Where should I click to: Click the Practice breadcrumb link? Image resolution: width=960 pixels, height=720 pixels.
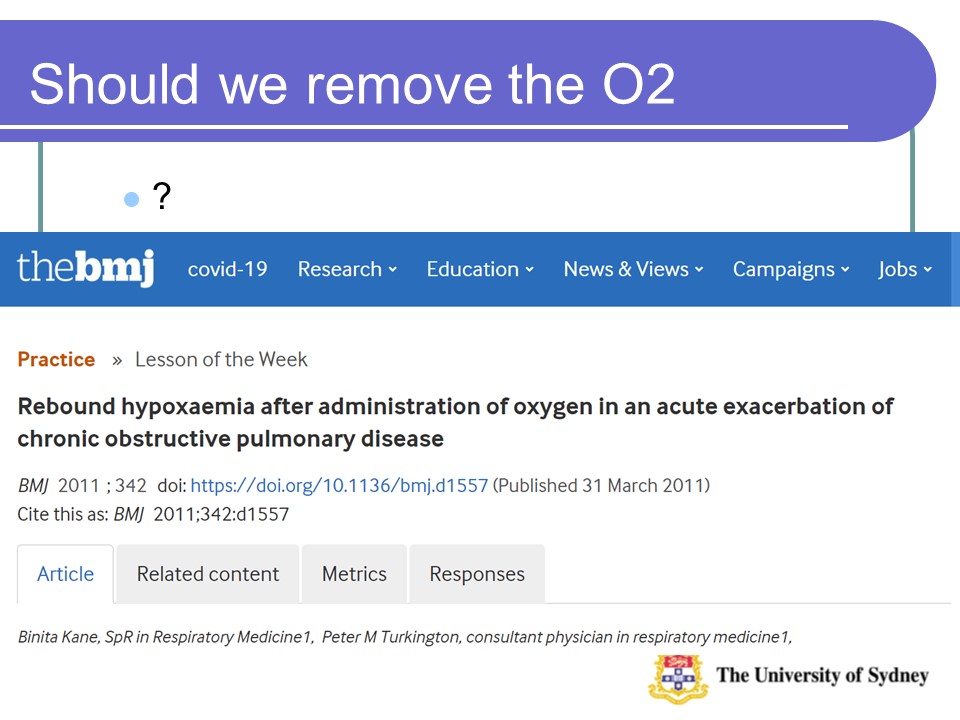56,359
